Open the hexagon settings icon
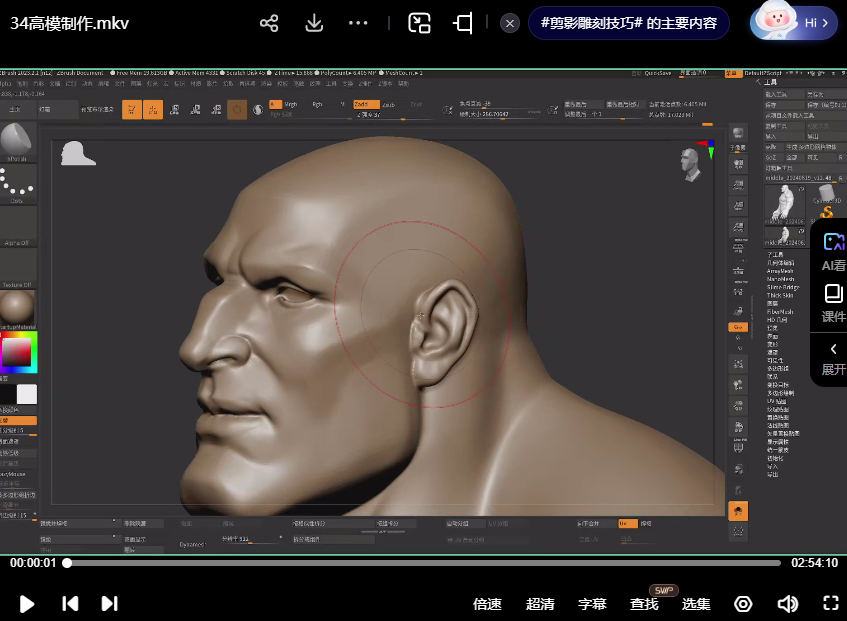This screenshot has height=621, width=847. pos(743,604)
